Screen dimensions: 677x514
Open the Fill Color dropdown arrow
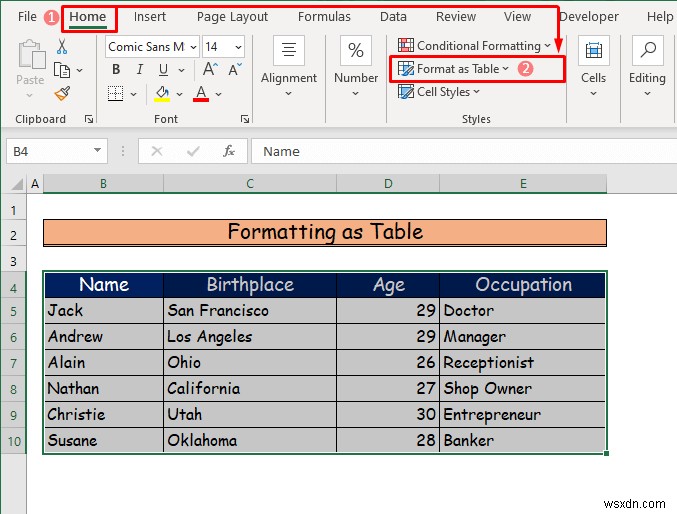[179, 94]
